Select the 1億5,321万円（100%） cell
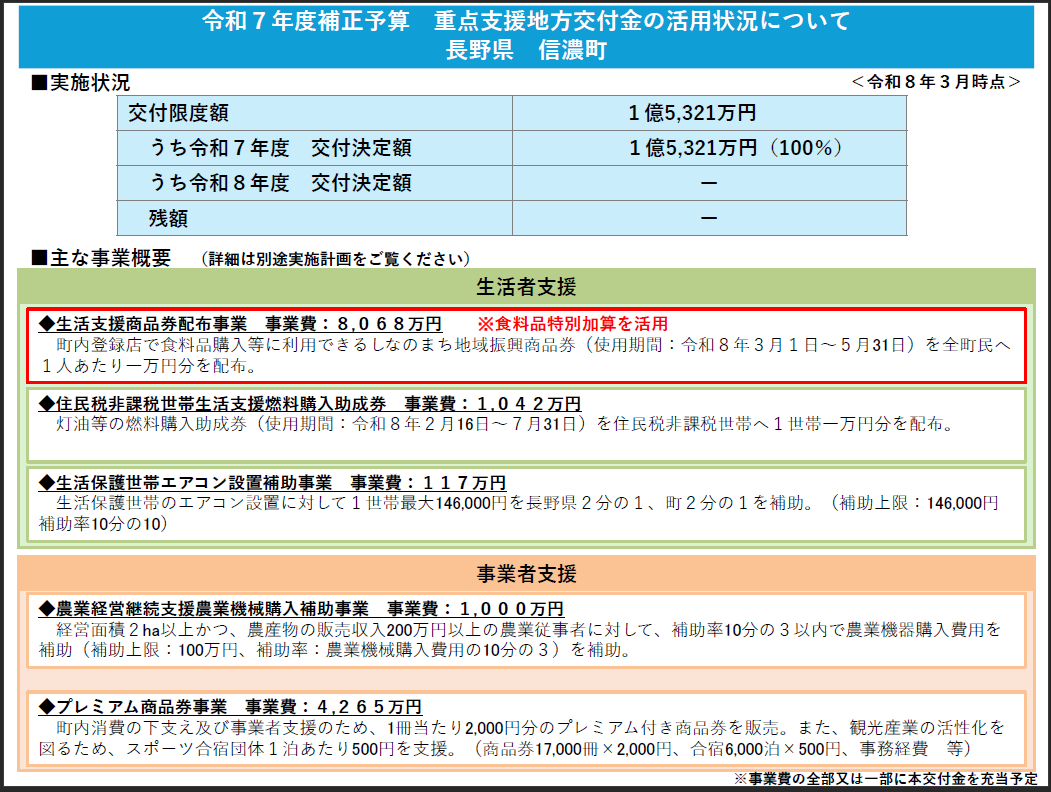The image size is (1051, 792). click(709, 148)
